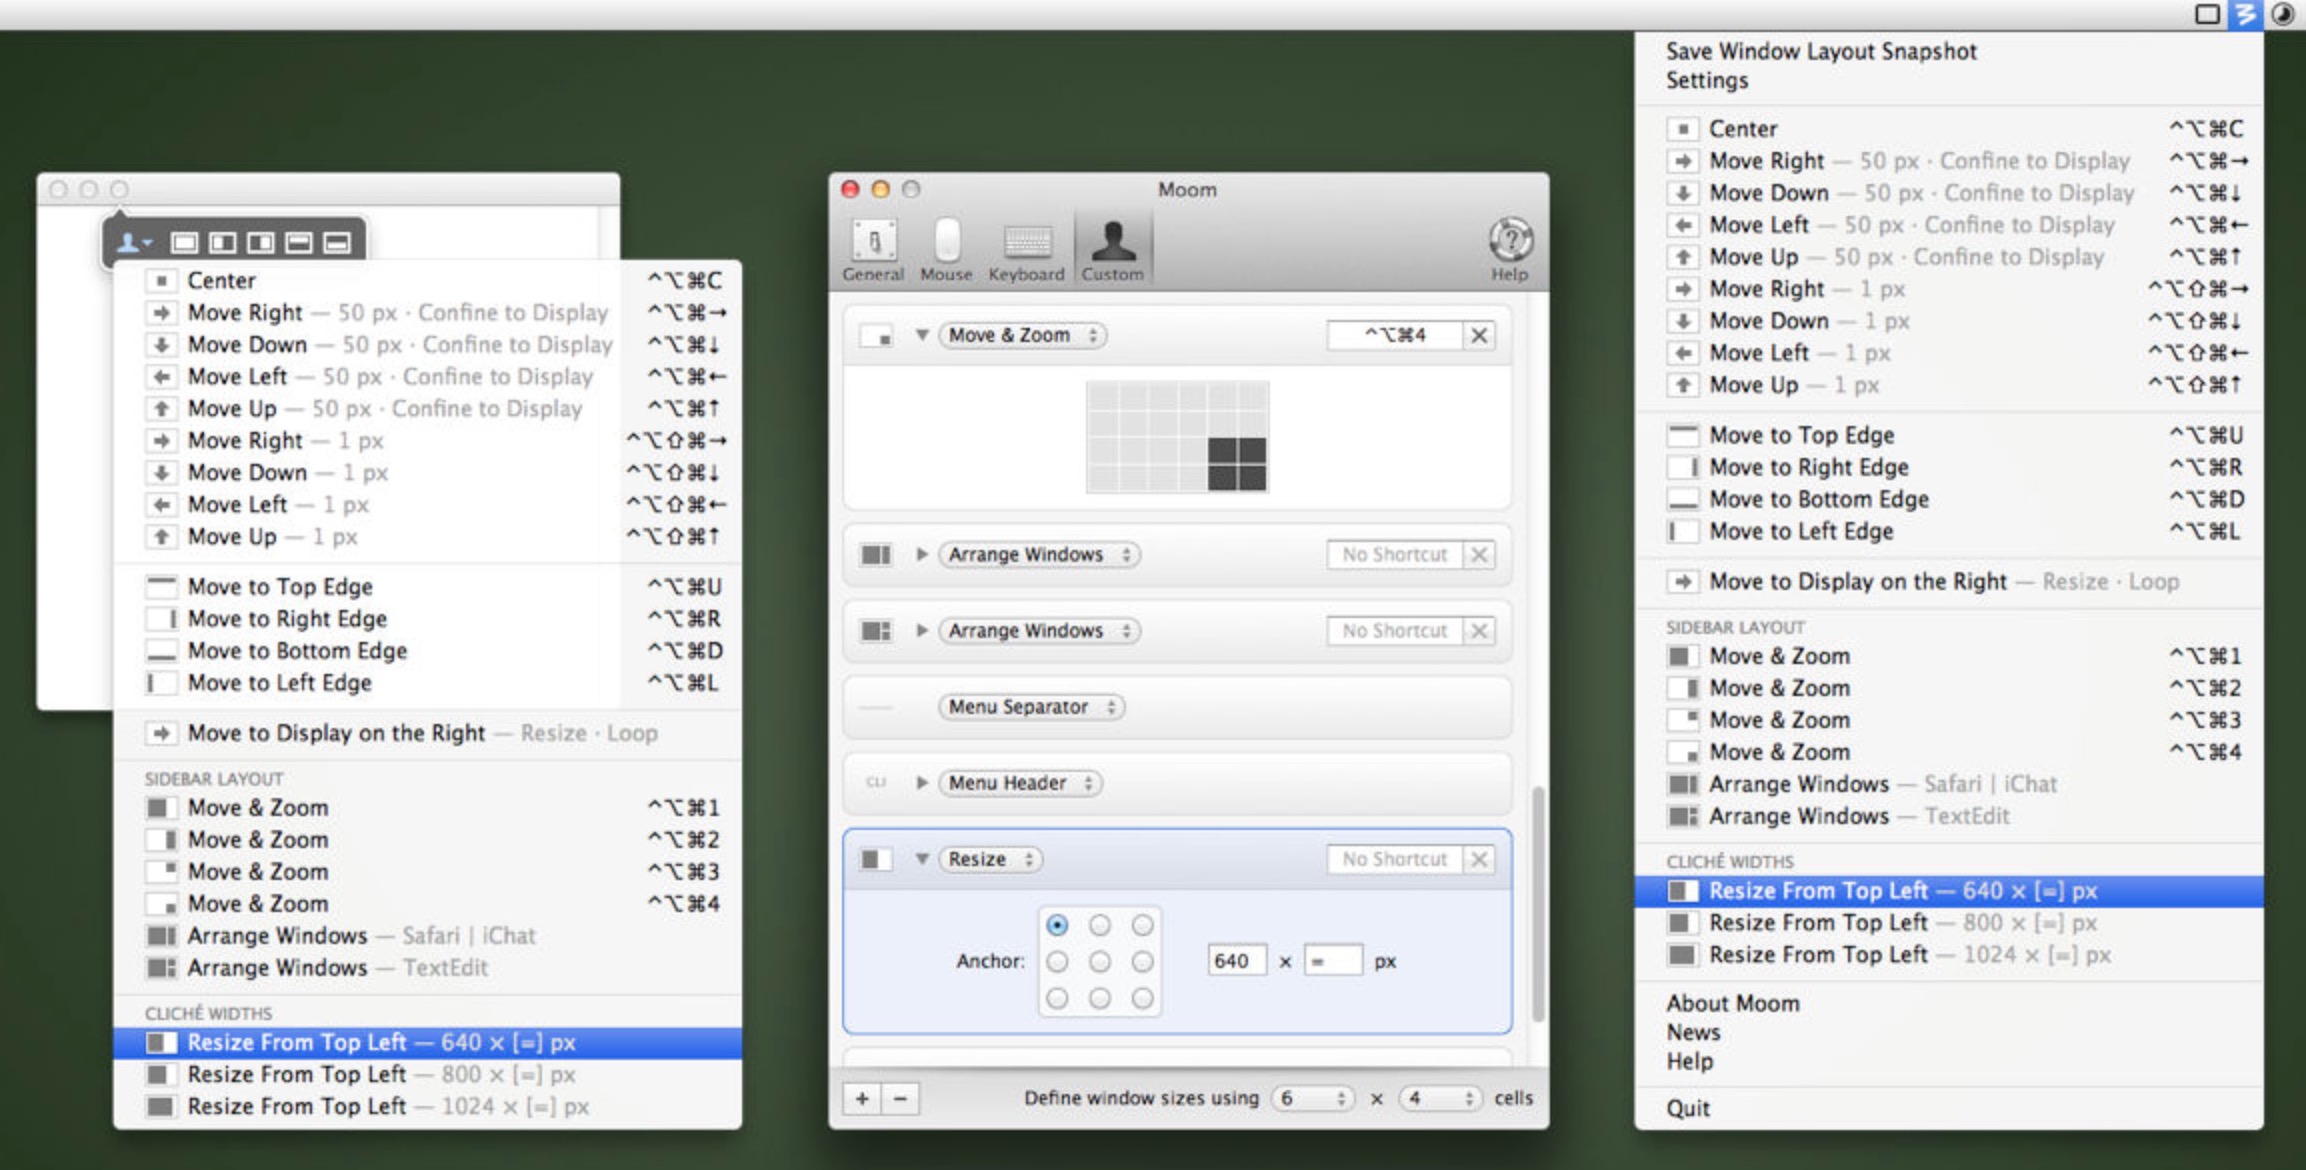This screenshot has width=2306, height=1170.
Task: Clear shortcut on the Resize row
Action: 1479,859
